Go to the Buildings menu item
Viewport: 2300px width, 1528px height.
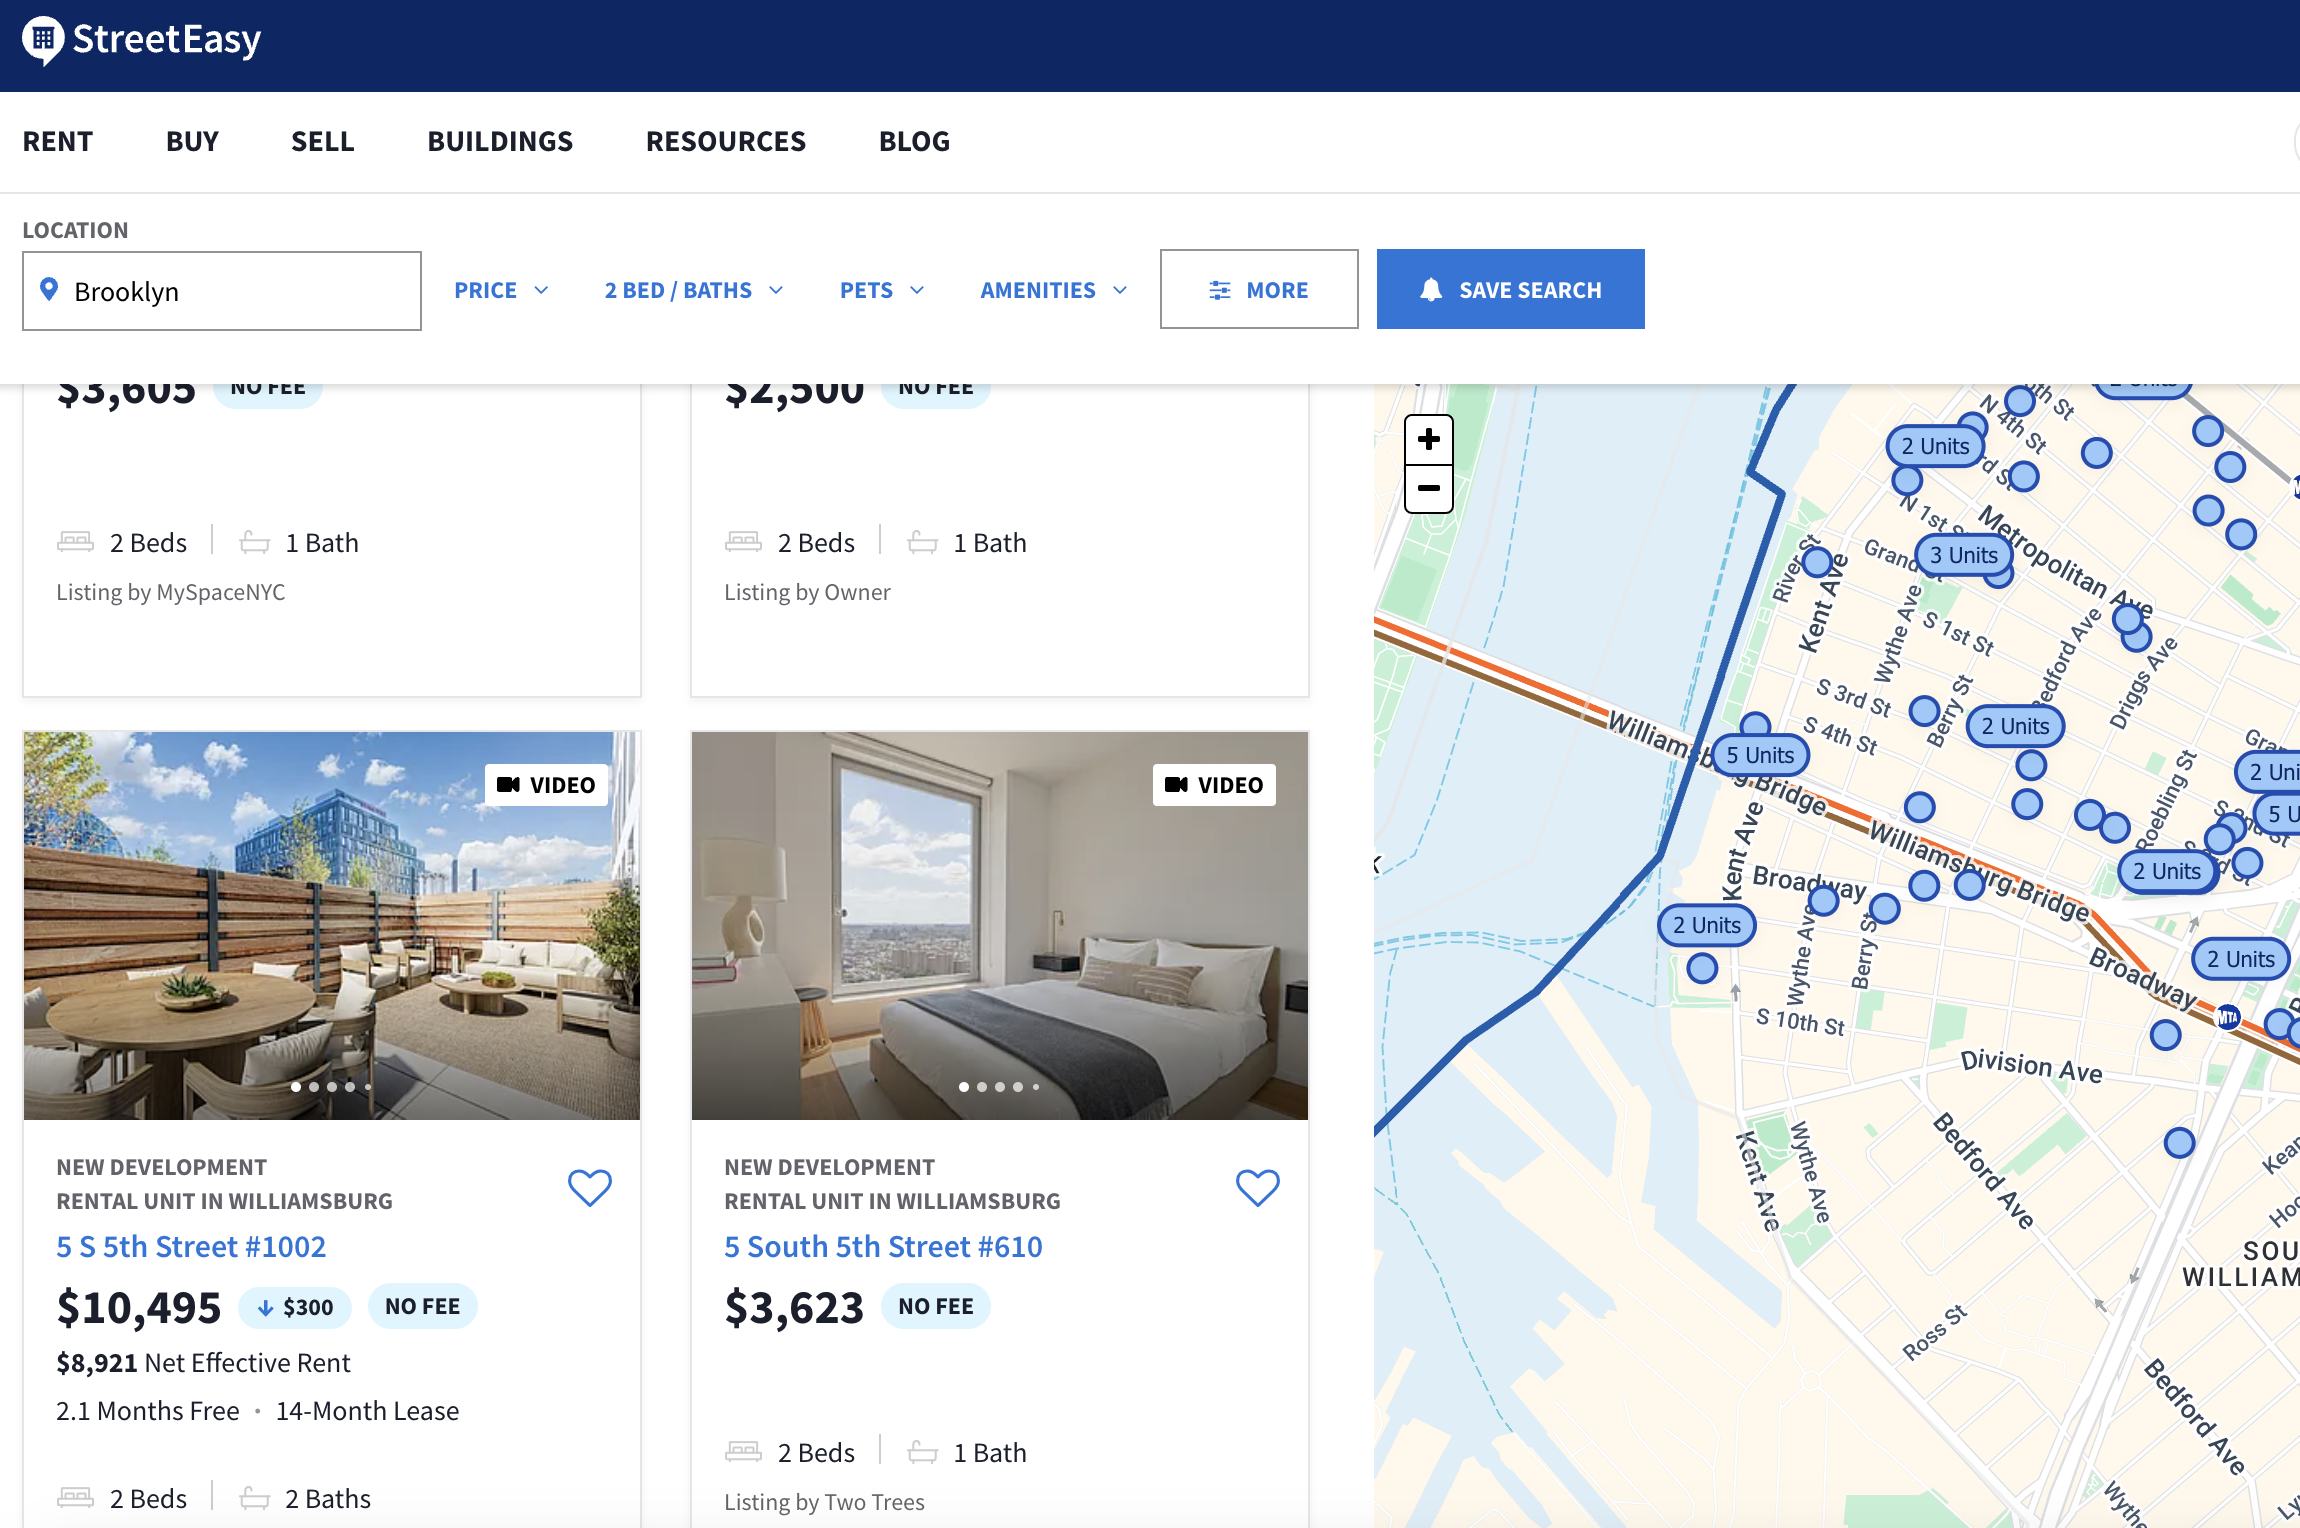pyautogui.click(x=500, y=141)
